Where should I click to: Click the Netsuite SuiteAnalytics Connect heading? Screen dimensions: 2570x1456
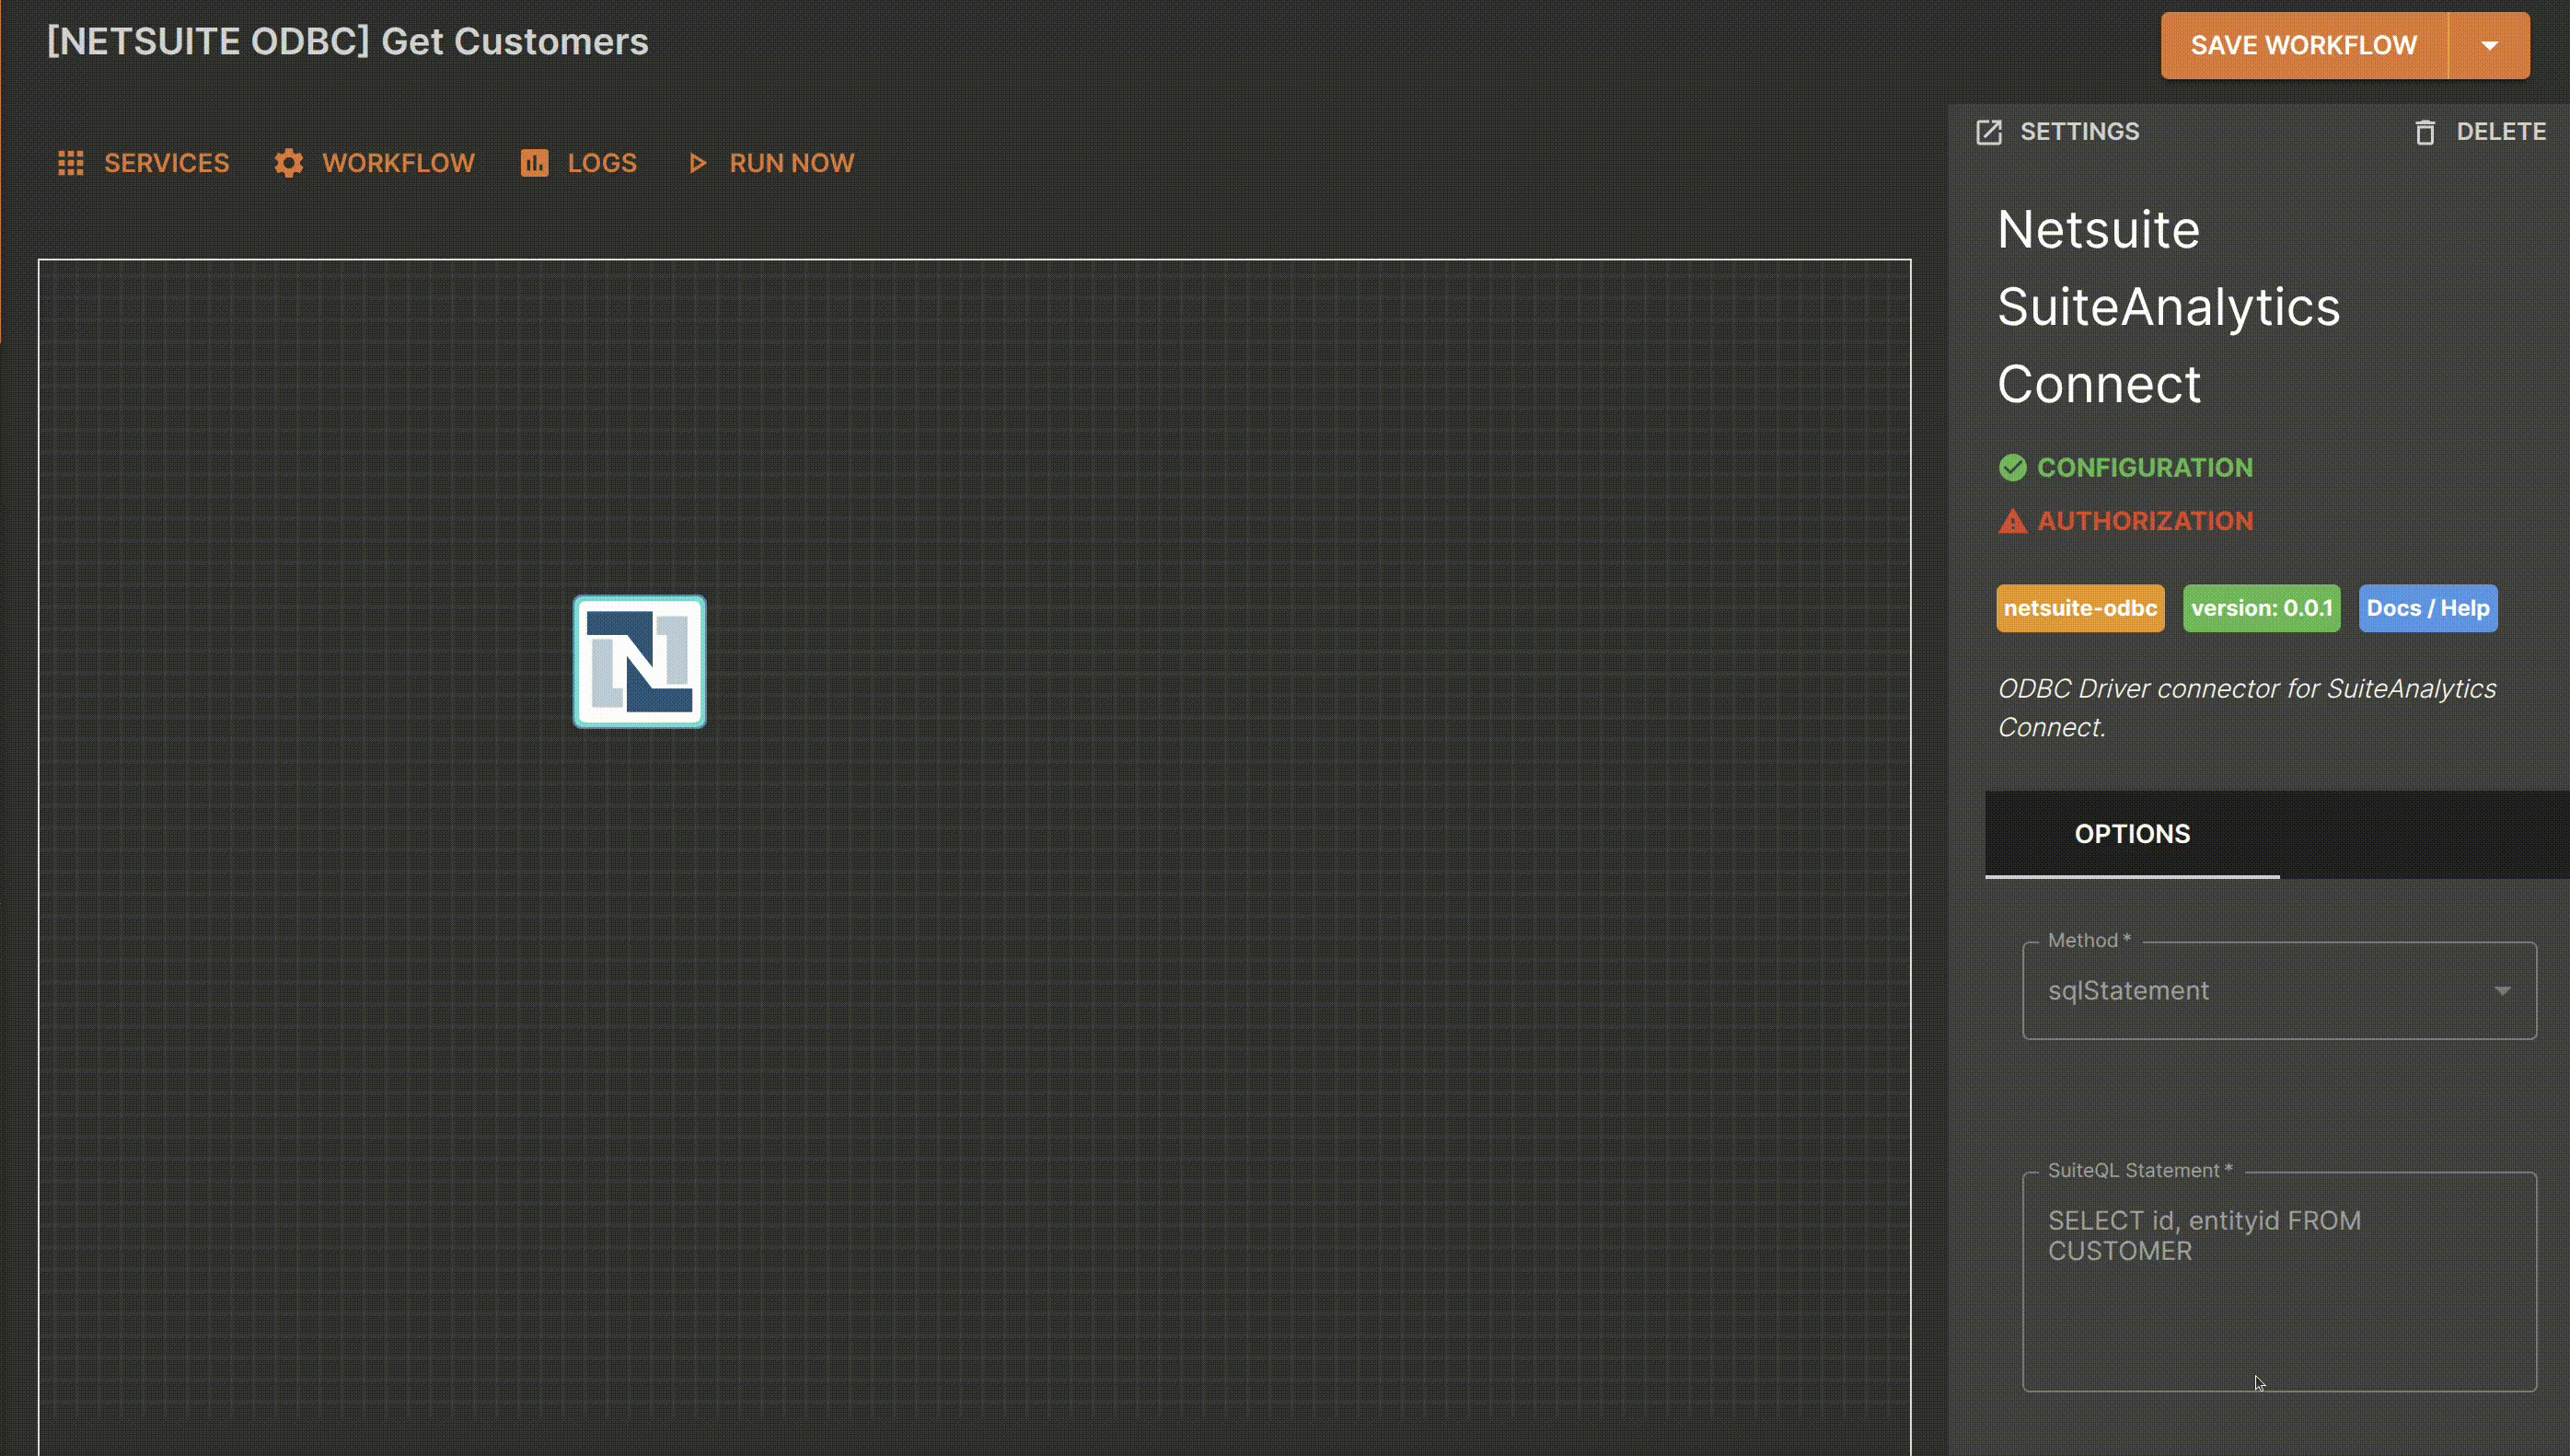[2168, 307]
